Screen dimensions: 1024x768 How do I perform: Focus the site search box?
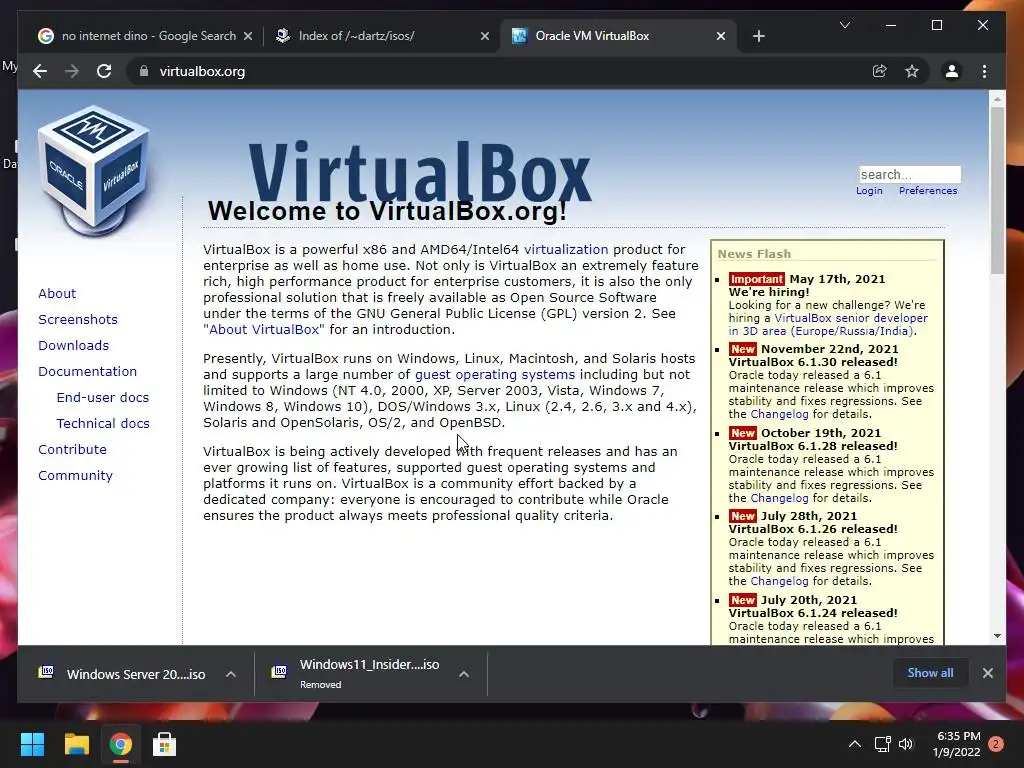pyautogui.click(x=910, y=174)
